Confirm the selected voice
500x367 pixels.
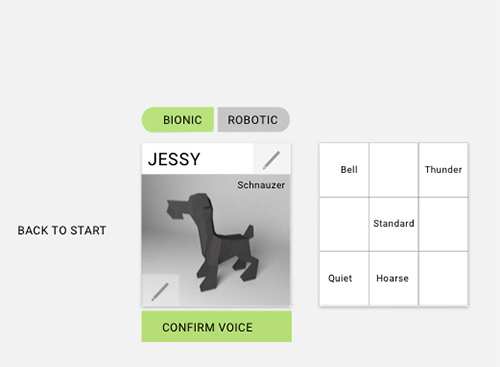(x=216, y=327)
